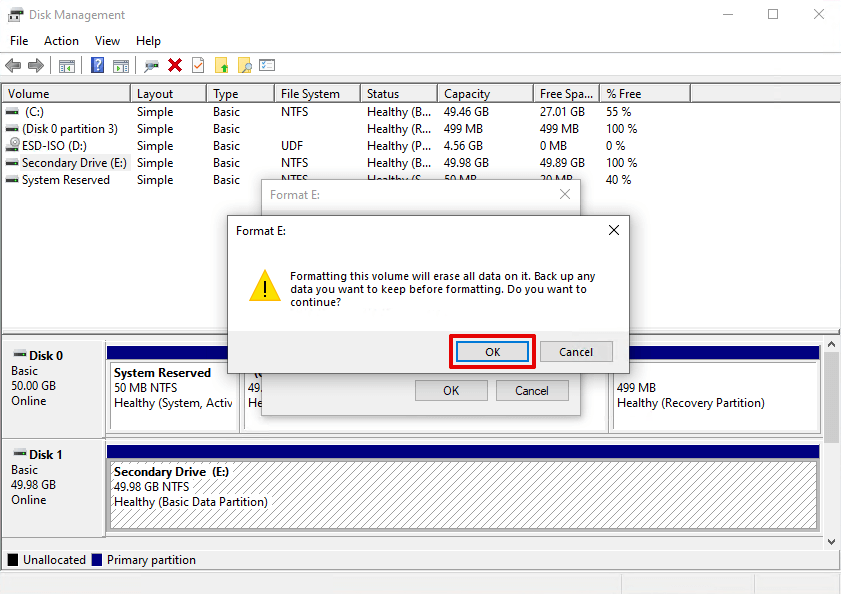The height and width of the screenshot is (594, 841).
Task: Sort by the Volume column header
Action: (x=67, y=93)
